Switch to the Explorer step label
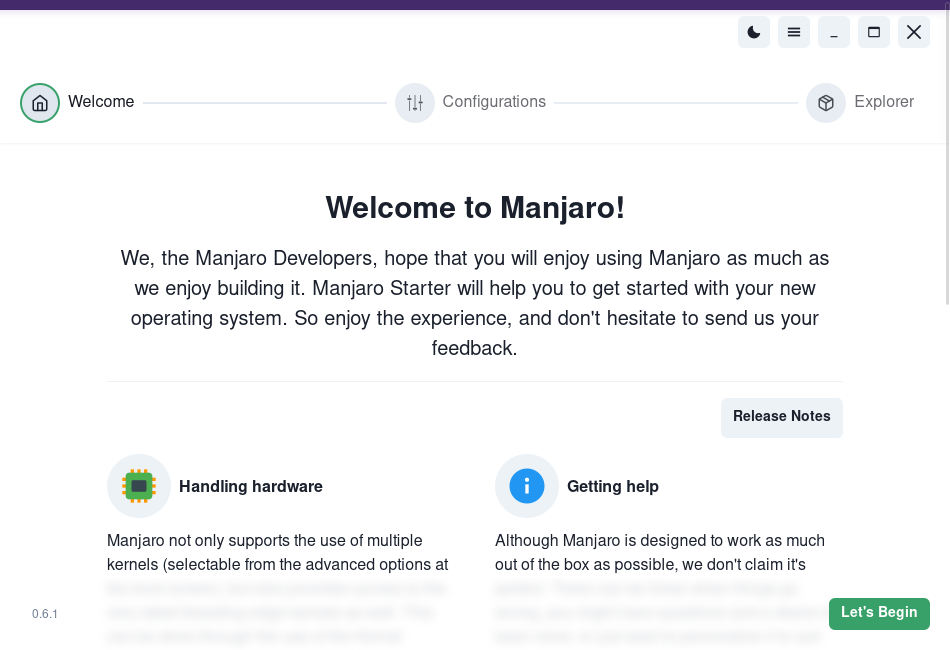Screen dimensions: 950x650 [x=884, y=102]
